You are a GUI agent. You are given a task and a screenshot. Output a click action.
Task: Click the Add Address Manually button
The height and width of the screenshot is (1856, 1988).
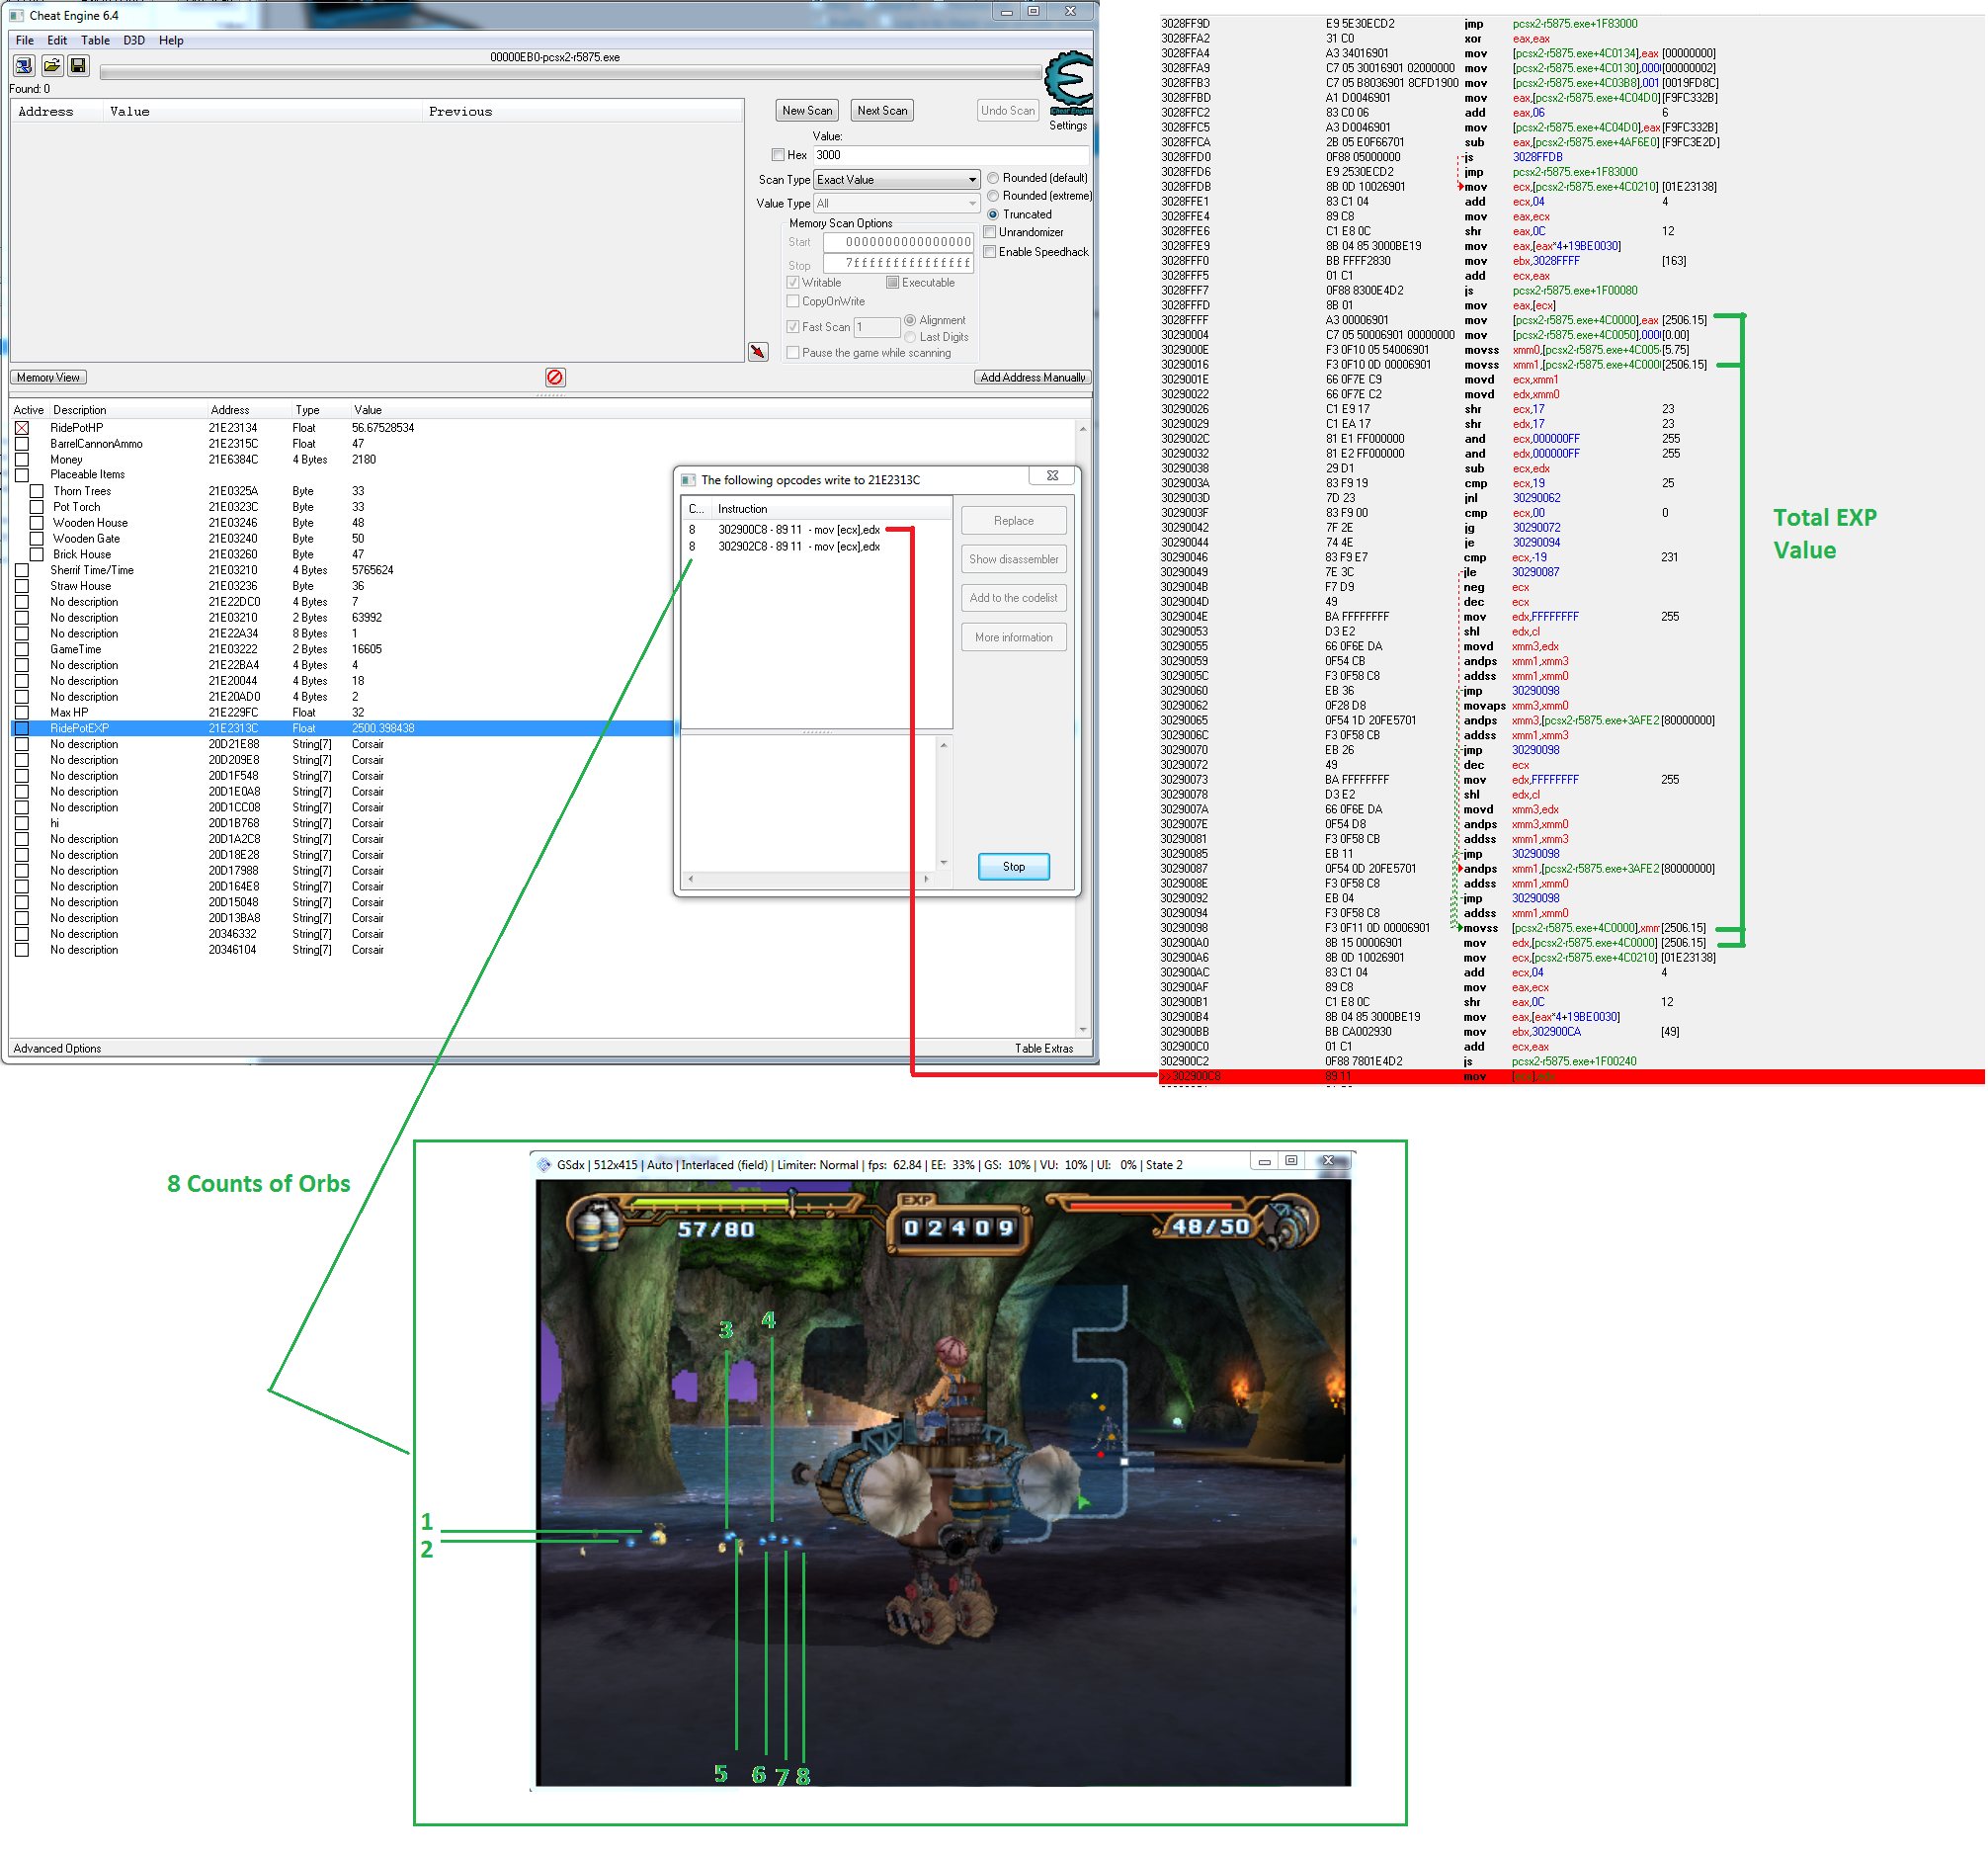coord(1032,377)
